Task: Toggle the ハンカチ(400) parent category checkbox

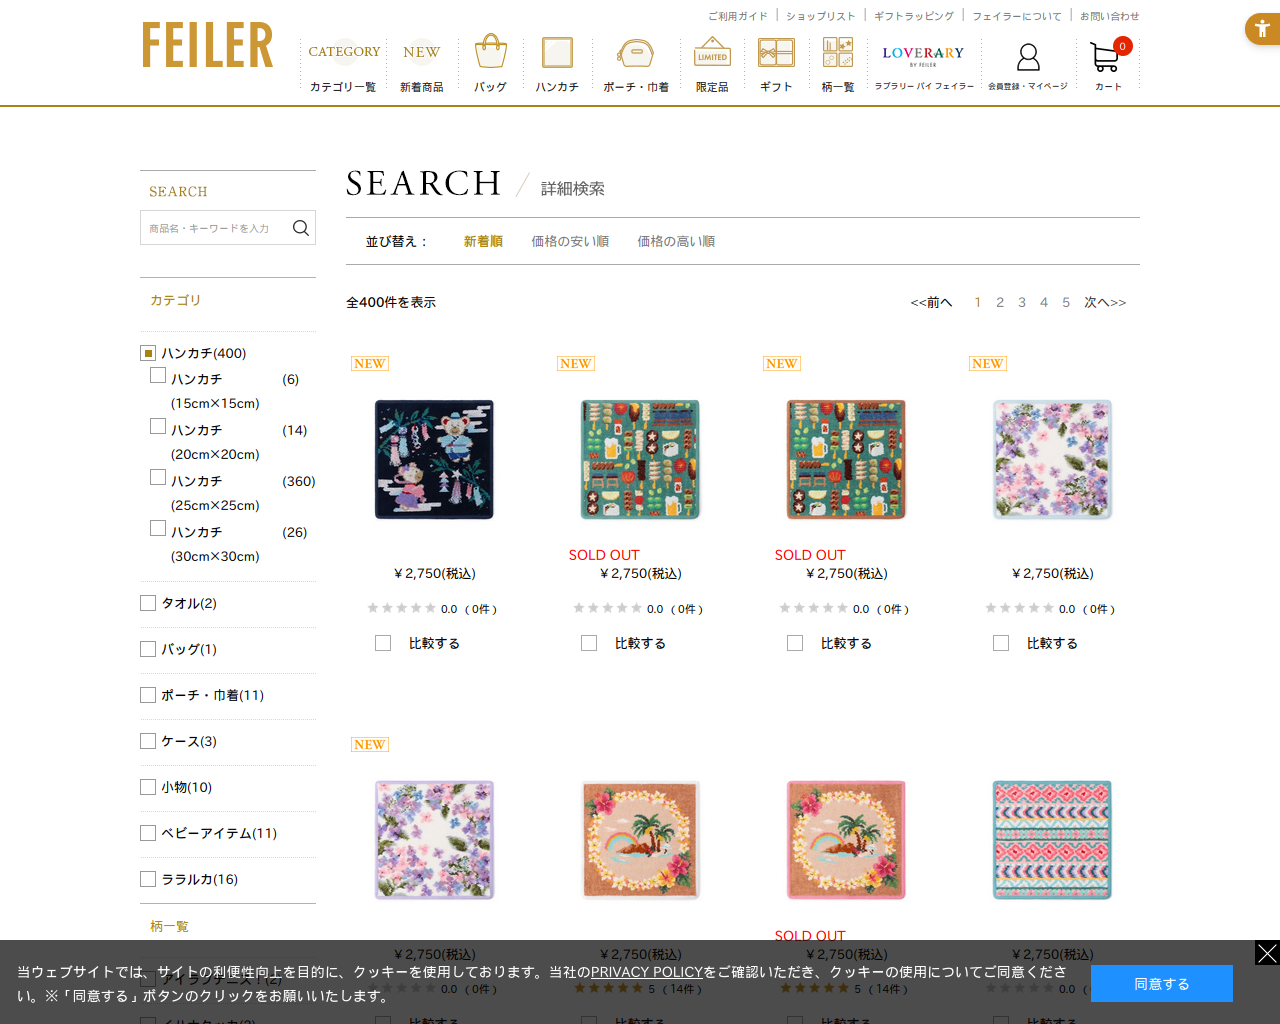Action: click(x=148, y=353)
